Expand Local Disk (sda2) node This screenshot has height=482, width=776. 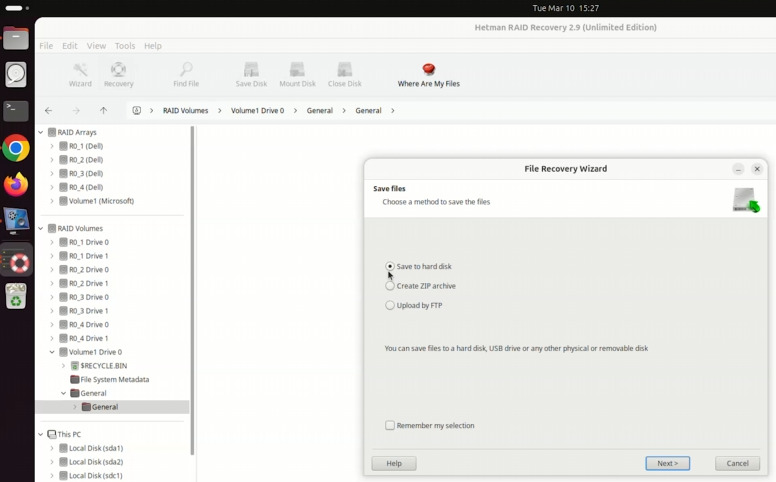52,462
